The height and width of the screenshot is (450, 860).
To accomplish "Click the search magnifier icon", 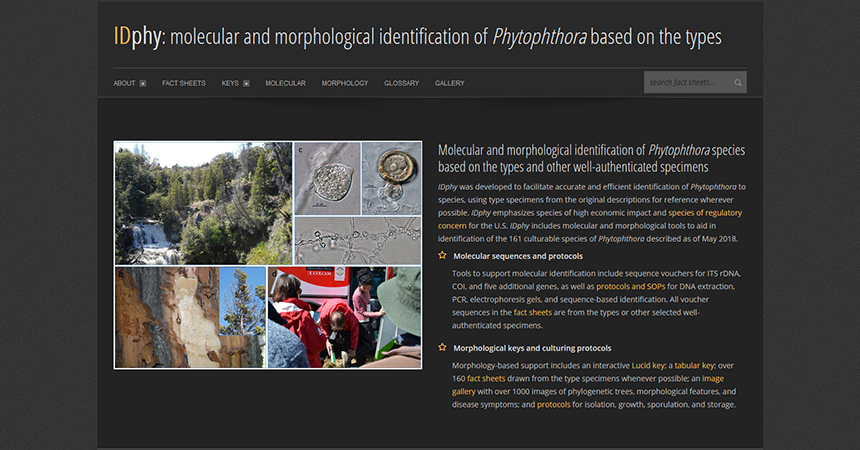I will [x=738, y=83].
